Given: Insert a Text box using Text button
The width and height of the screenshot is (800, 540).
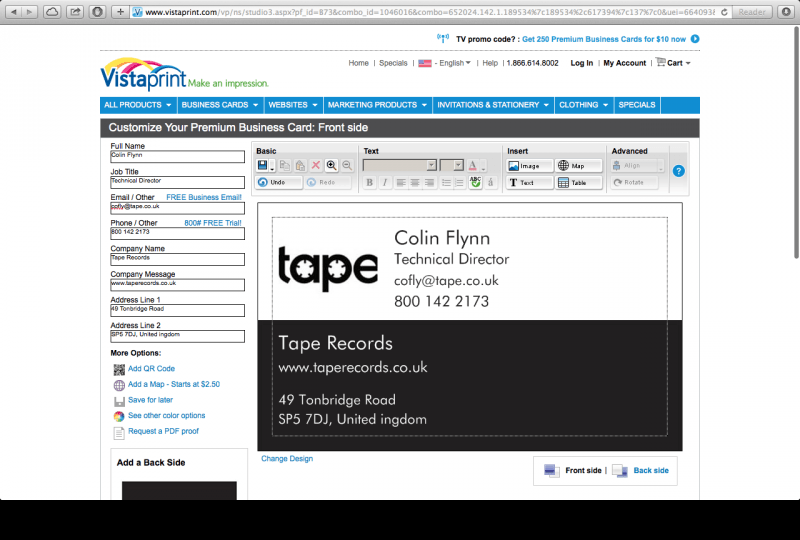Looking at the screenshot, I should 530,183.
